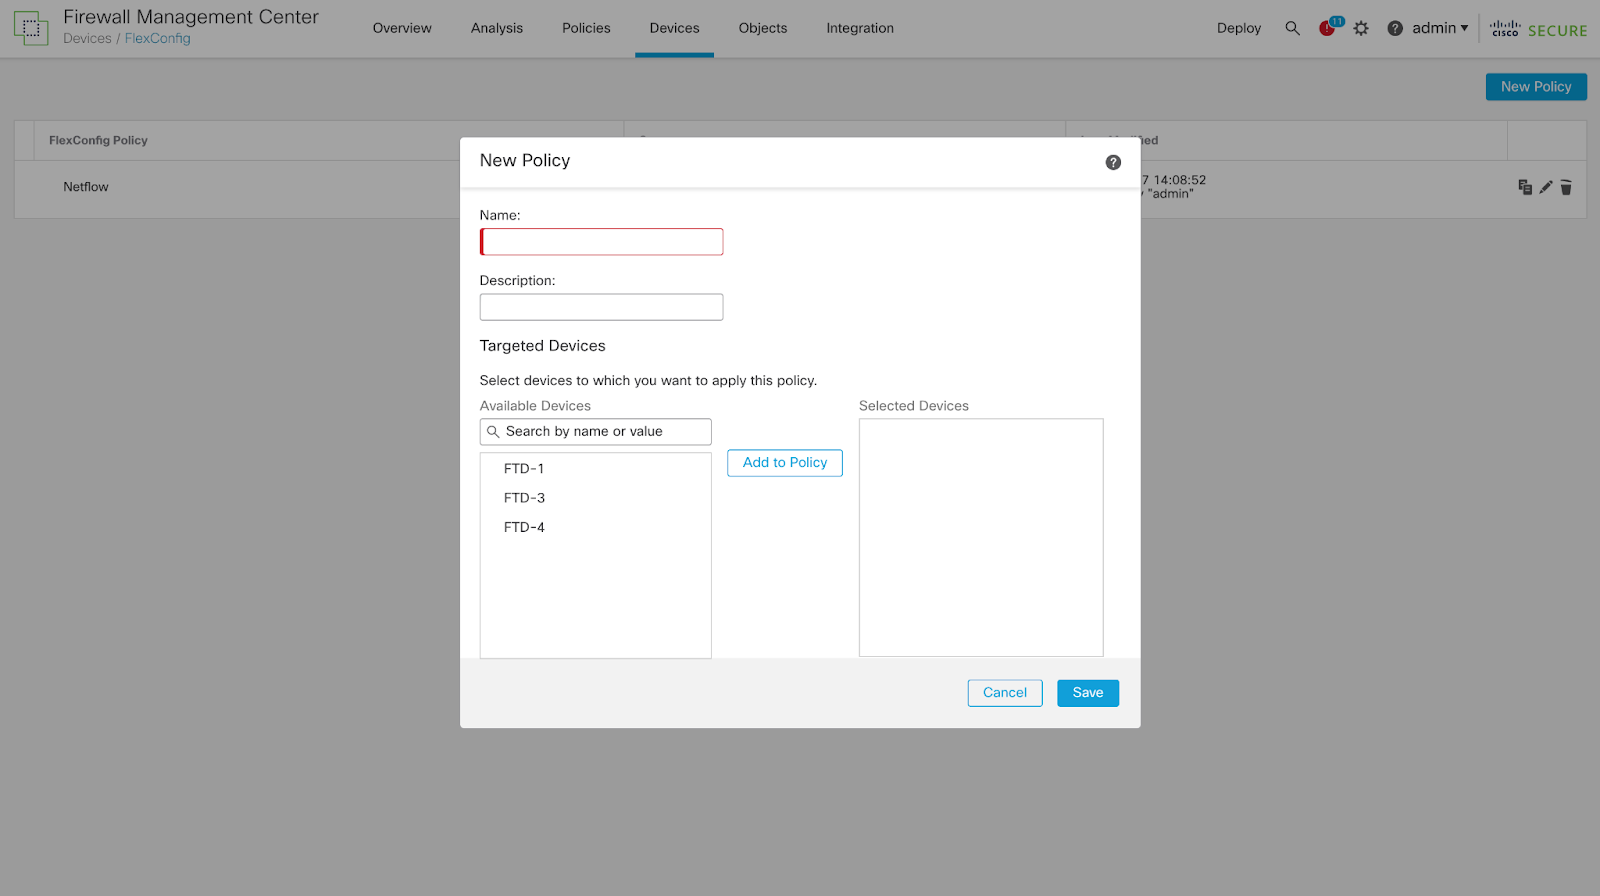This screenshot has height=896, width=1600.
Task: Expand the admin user dropdown
Action: (x=1440, y=28)
